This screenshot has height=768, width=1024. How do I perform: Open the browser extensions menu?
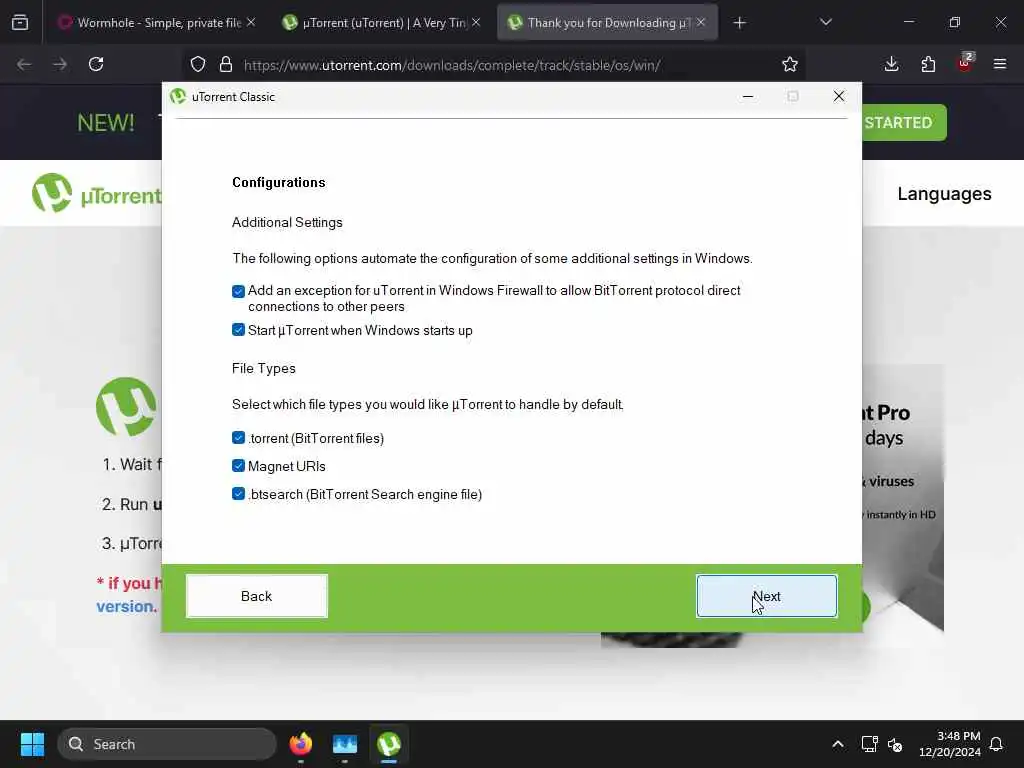pos(928,64)
